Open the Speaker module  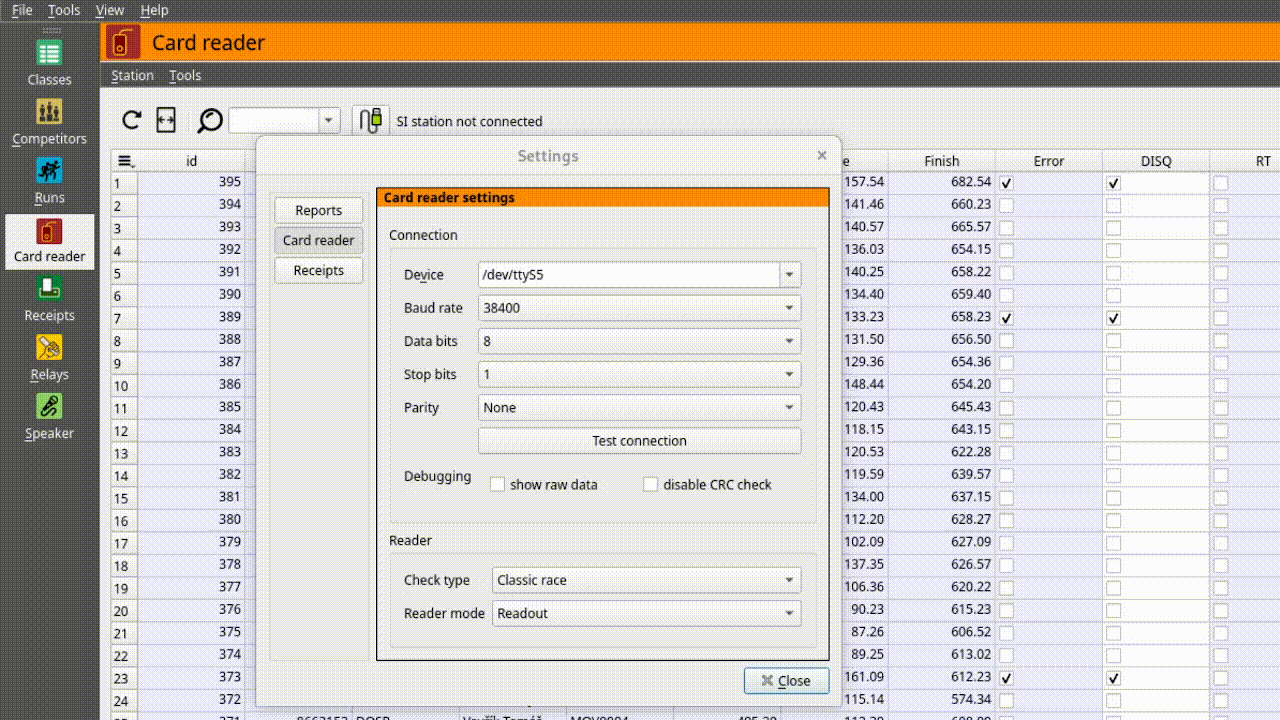[x=49, y=418]
